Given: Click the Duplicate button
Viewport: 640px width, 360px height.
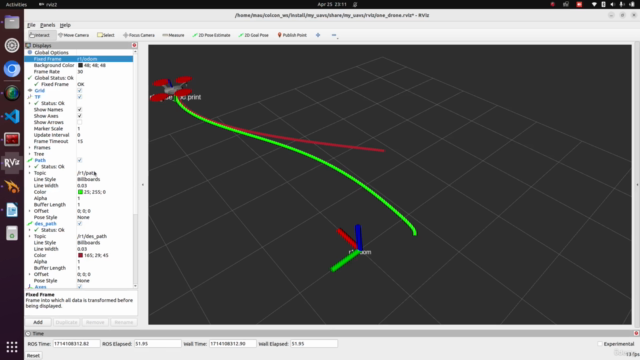Looking at the screenshot, I should pos(66,322).
